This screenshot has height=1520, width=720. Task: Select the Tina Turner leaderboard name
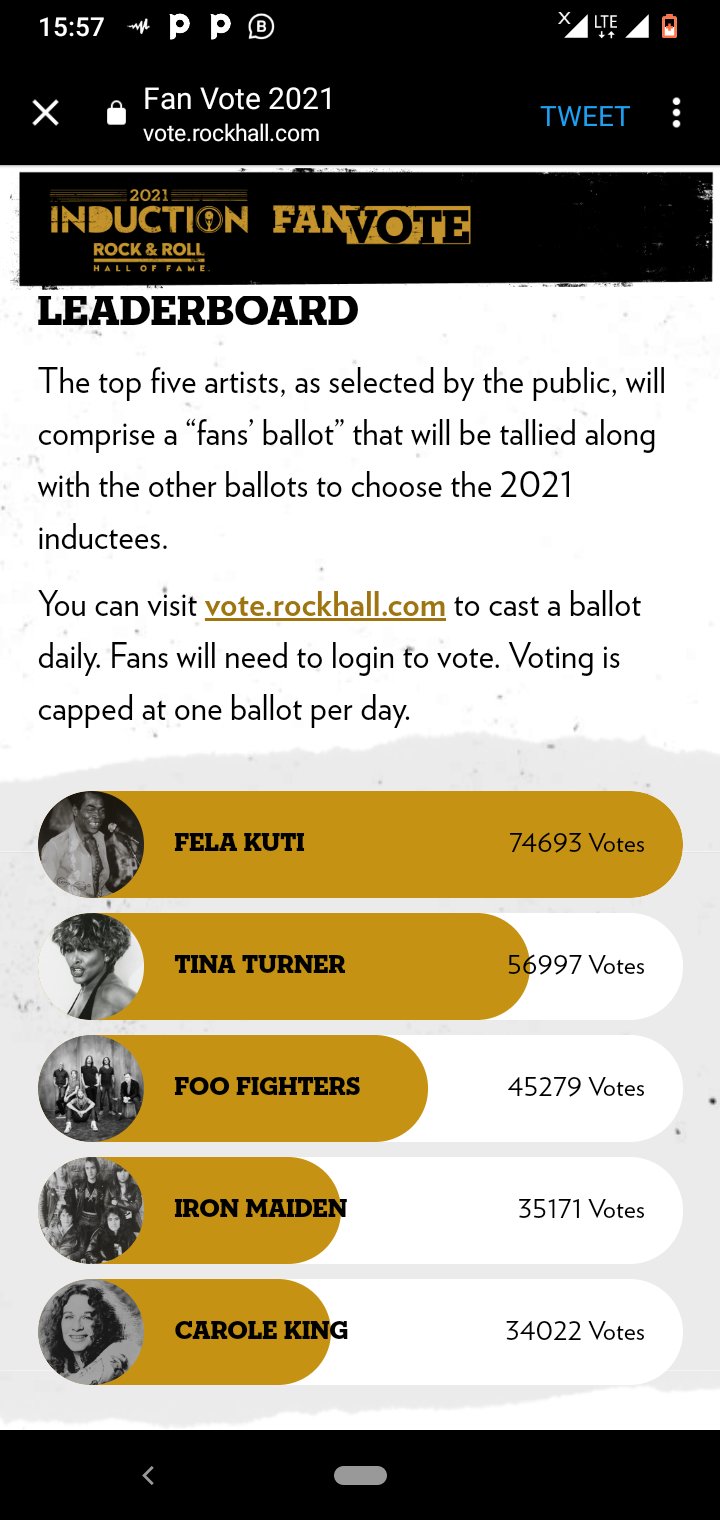tap(260, 965)
